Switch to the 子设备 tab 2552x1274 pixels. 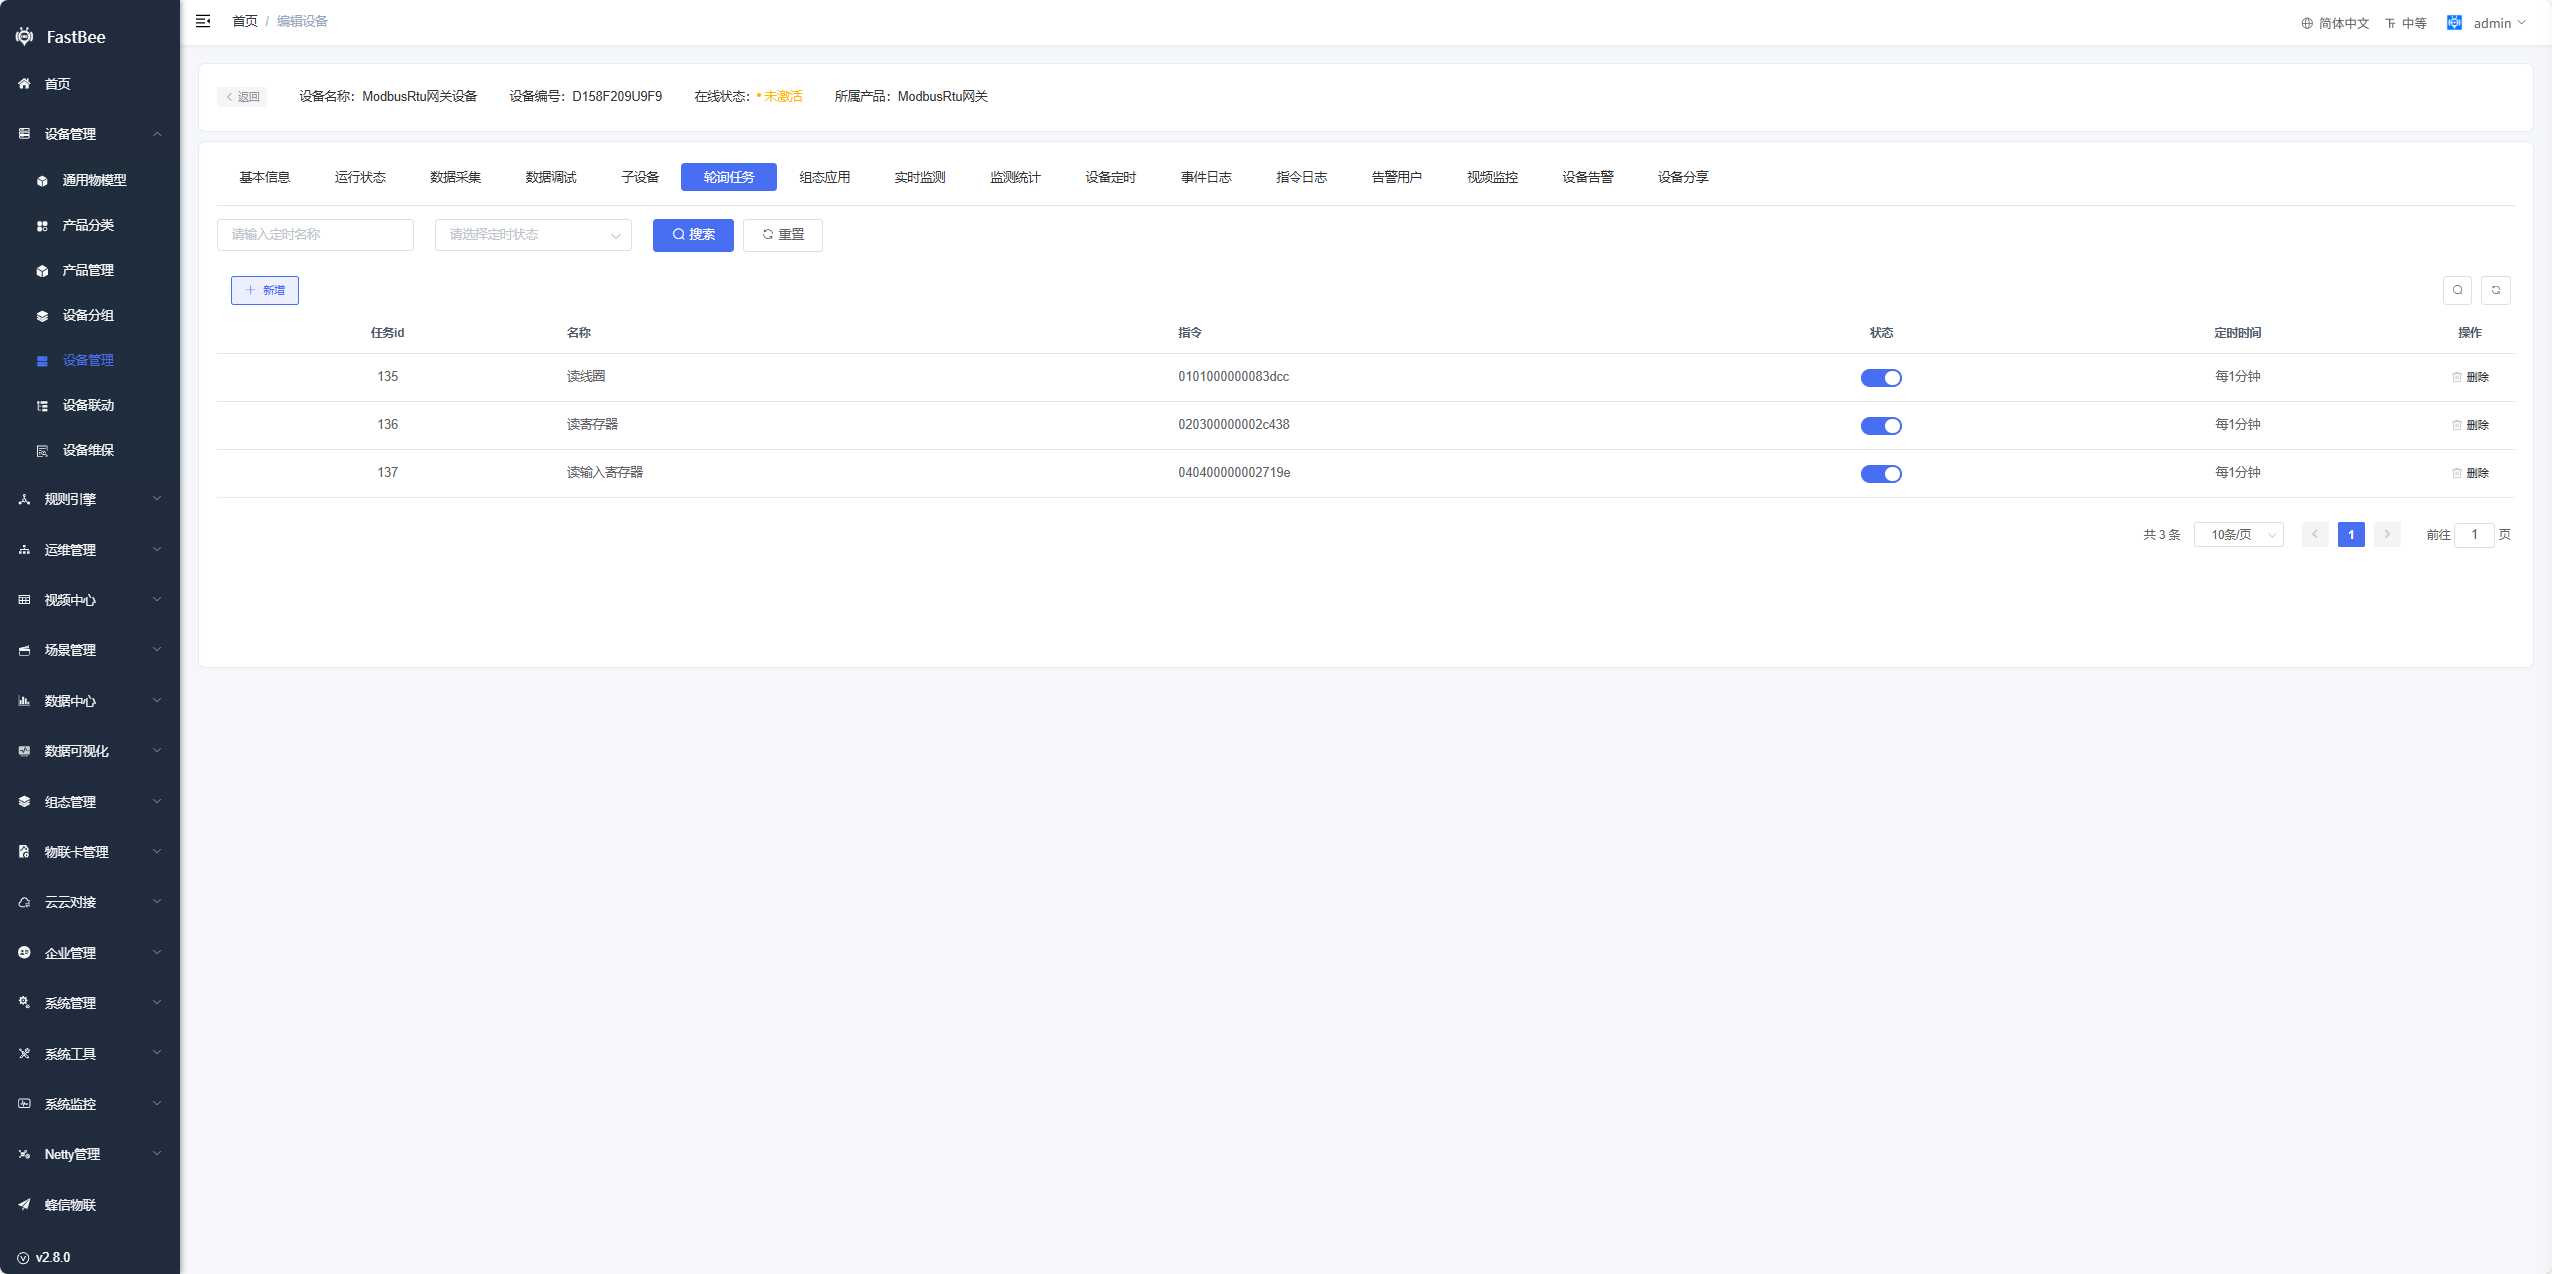pyautogui.click(x=640, y=177)
